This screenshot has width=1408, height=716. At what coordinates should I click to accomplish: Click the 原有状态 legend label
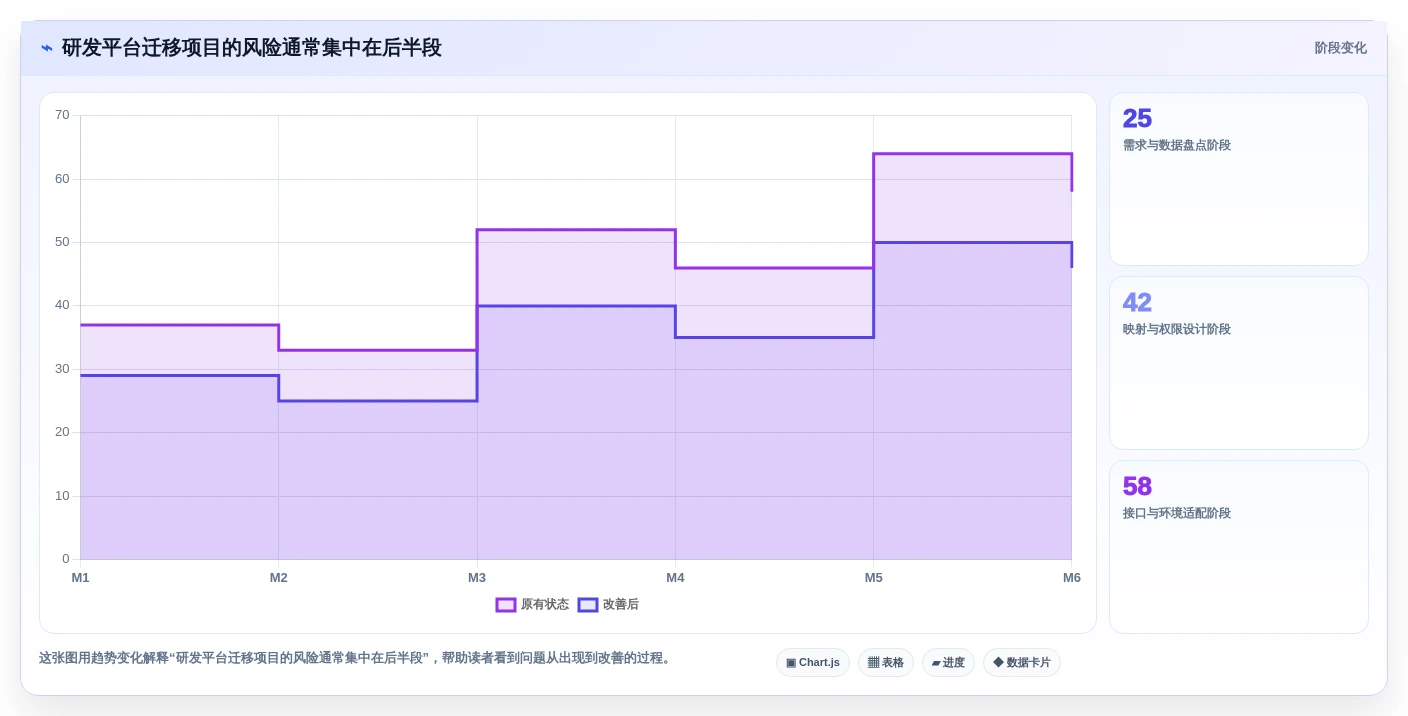click(x=545, y=605)
